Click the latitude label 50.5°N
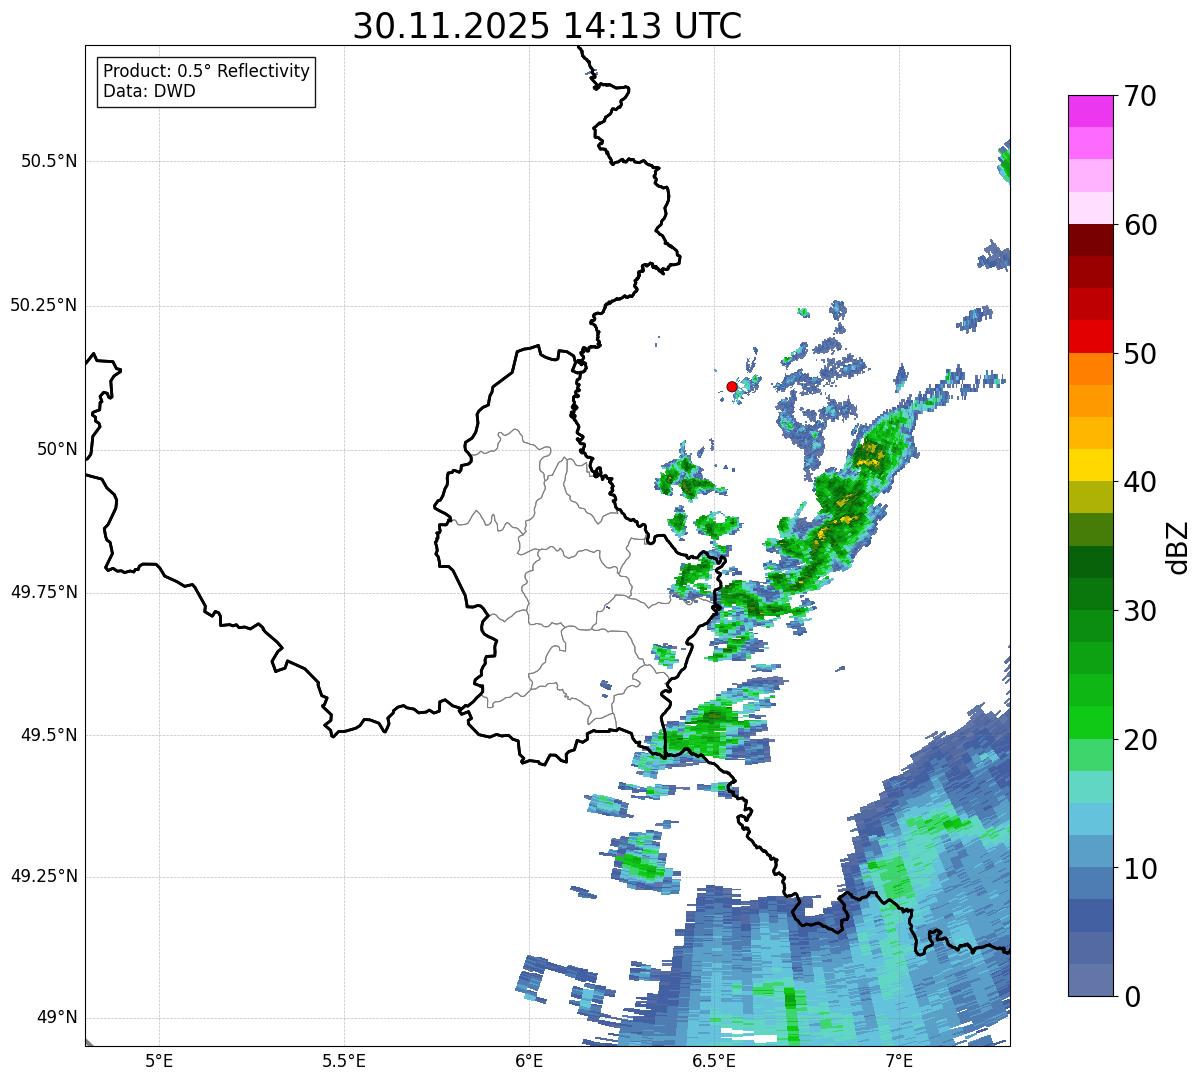 [x=49, y=161]
